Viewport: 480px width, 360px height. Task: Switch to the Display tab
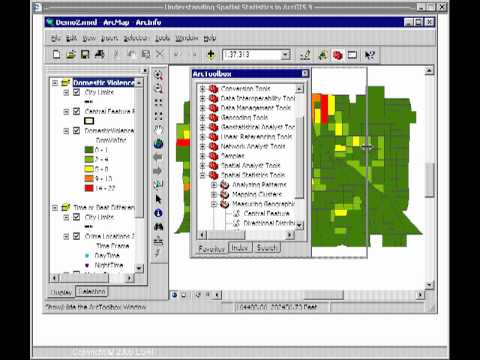click(x=61, y=292)
